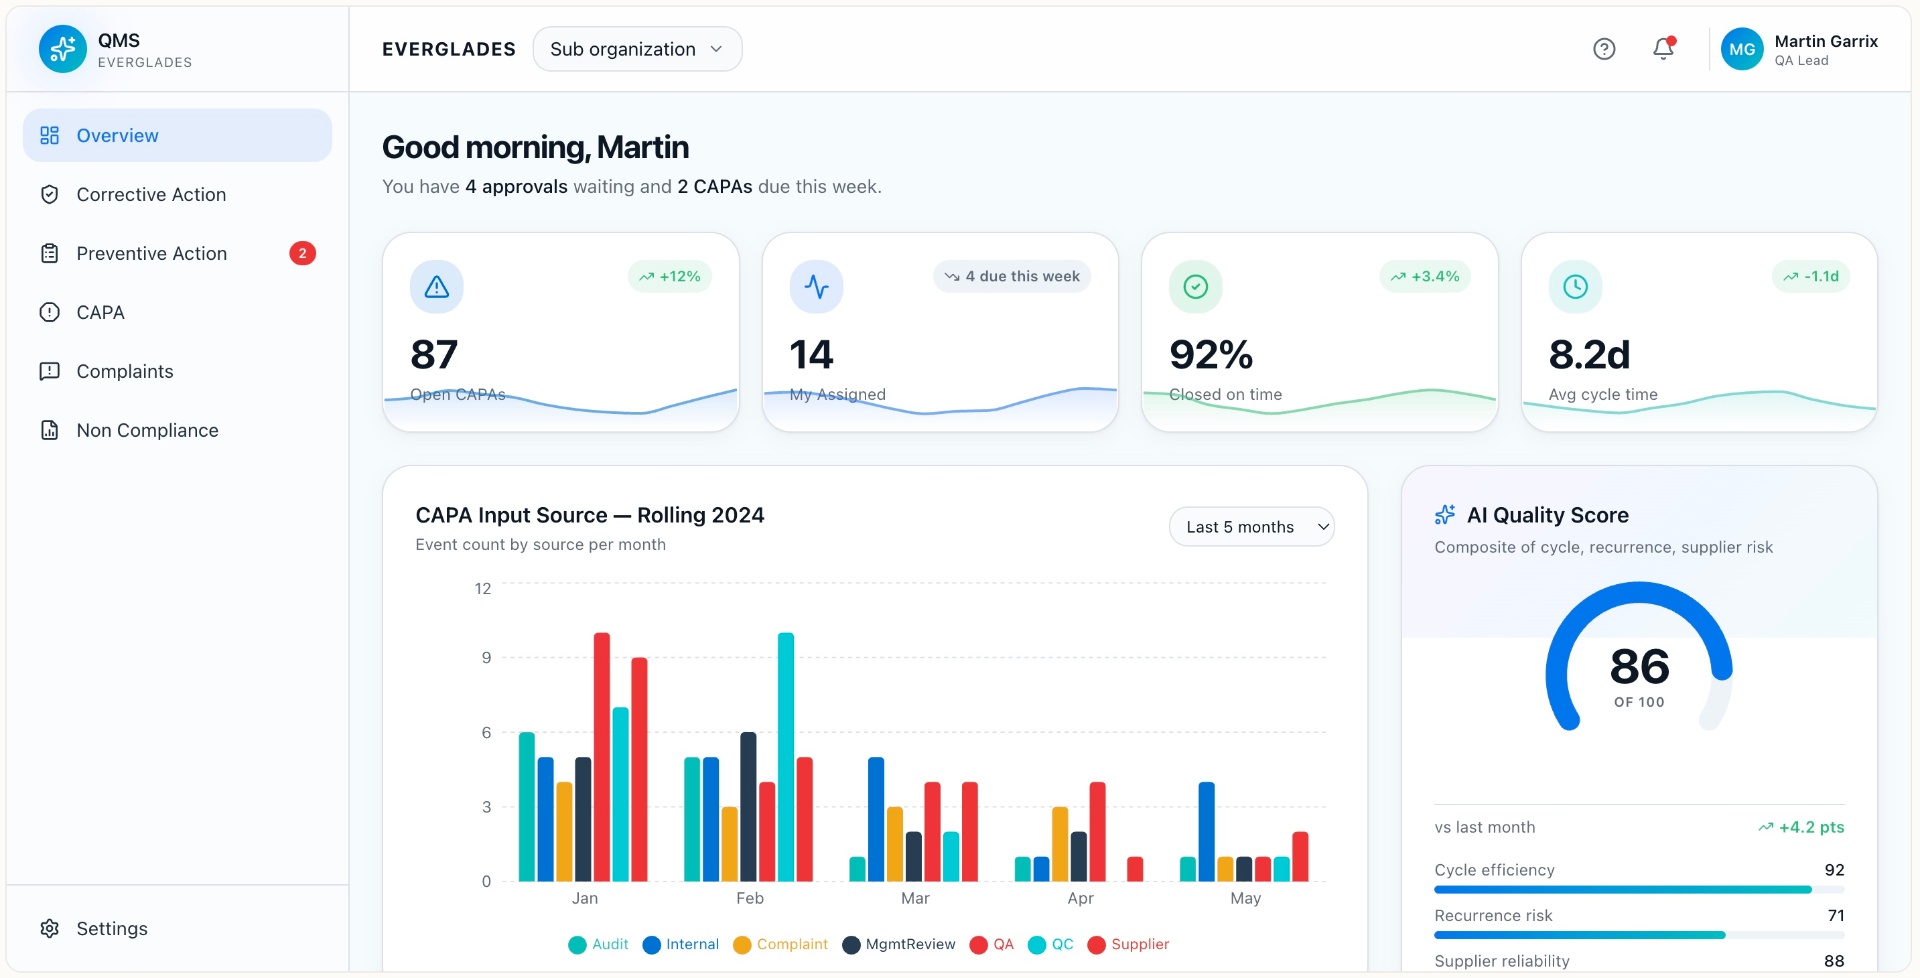This screenshot has width=1920, height=978.
Task: Click the Overview grid icon
Action: tap(50, 135)
